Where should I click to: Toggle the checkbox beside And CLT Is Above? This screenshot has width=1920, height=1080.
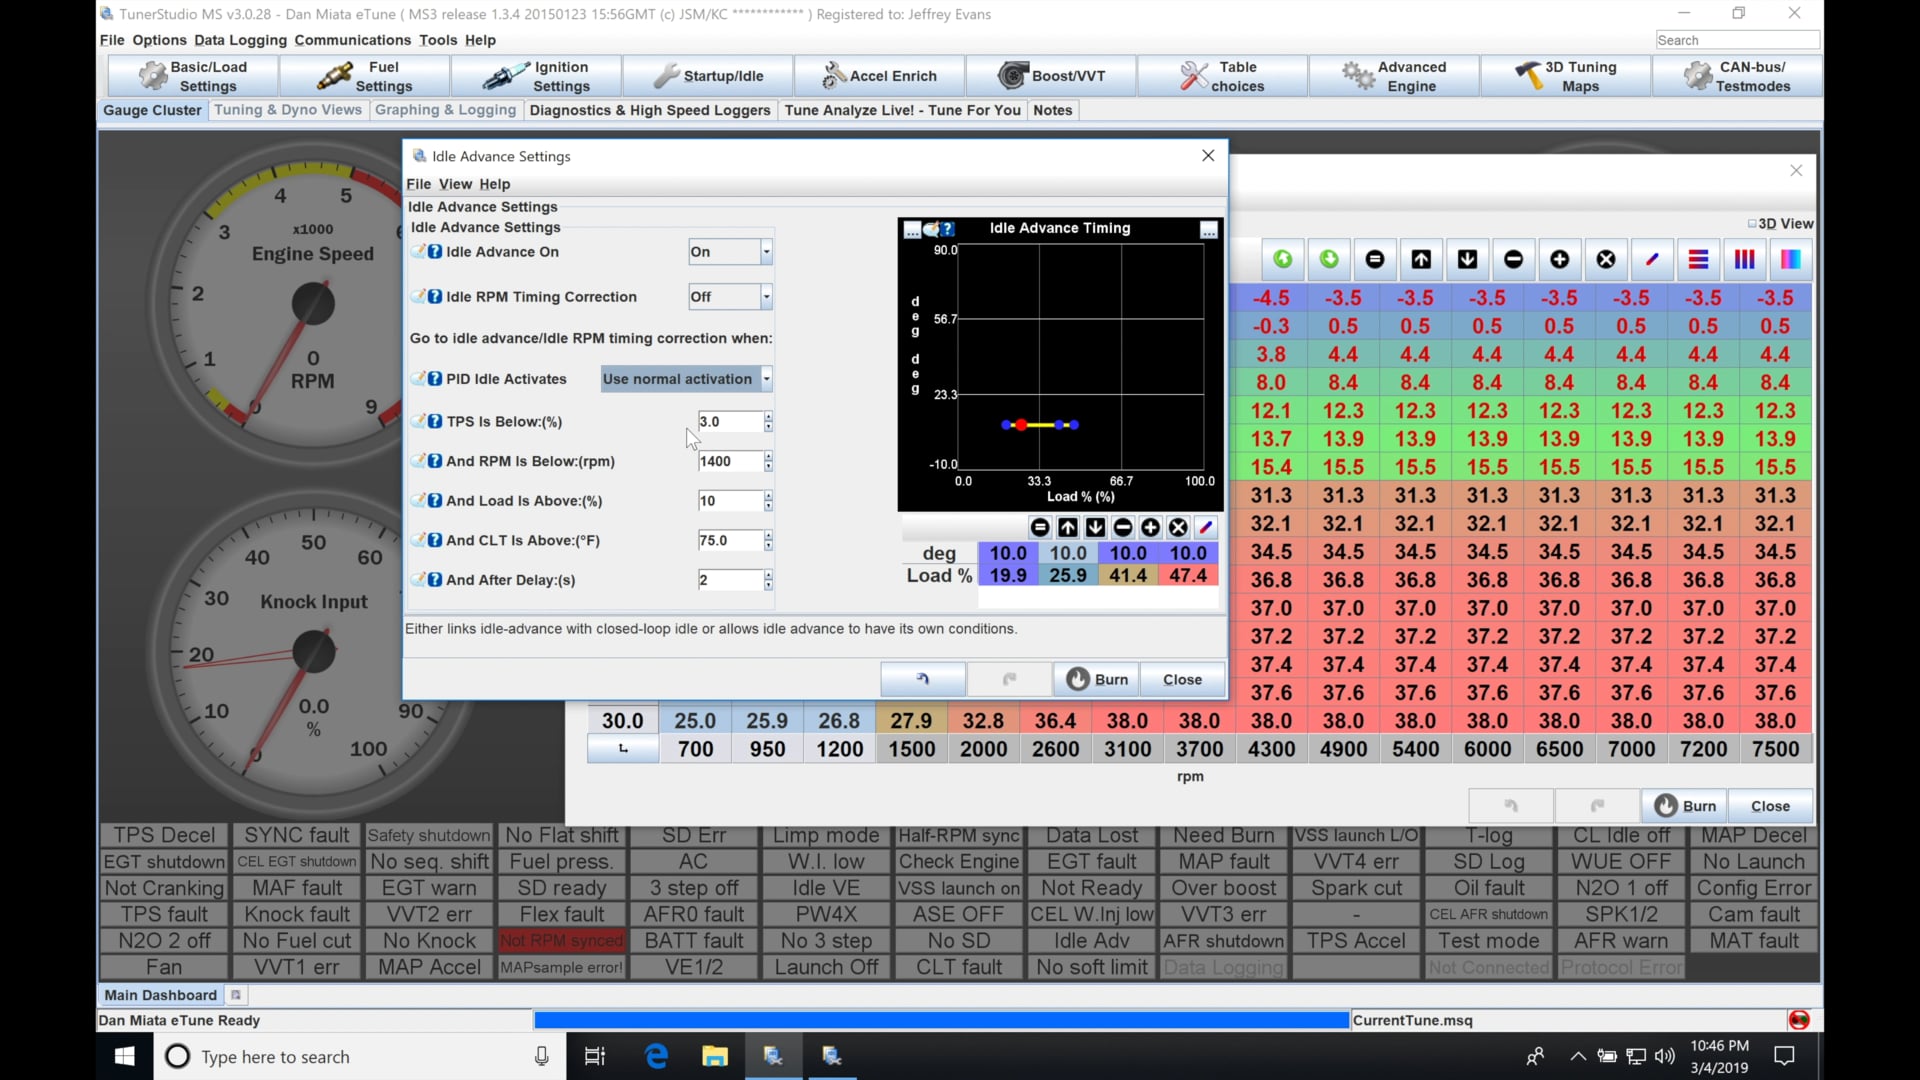click(419, 540)
